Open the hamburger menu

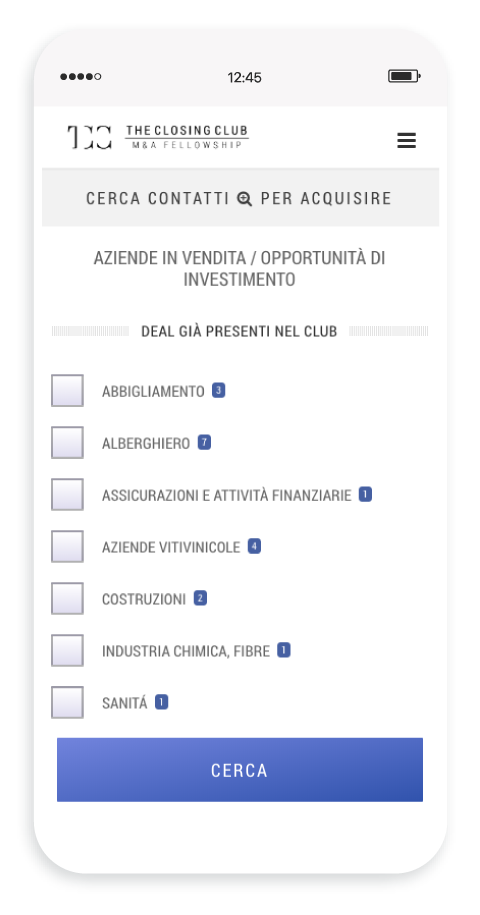tap(407, 140)
